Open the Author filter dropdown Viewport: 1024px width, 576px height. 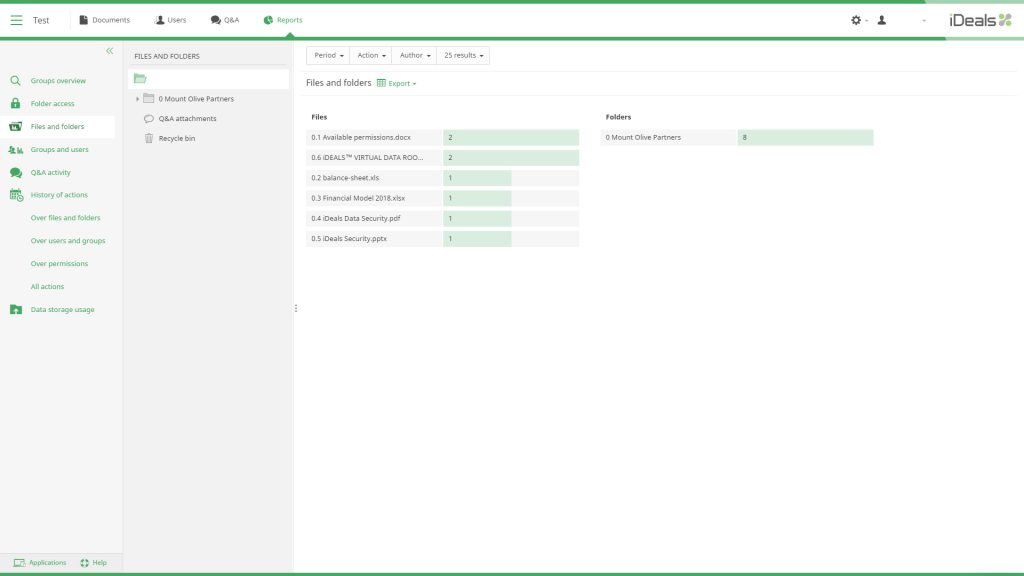click(415, 56)
